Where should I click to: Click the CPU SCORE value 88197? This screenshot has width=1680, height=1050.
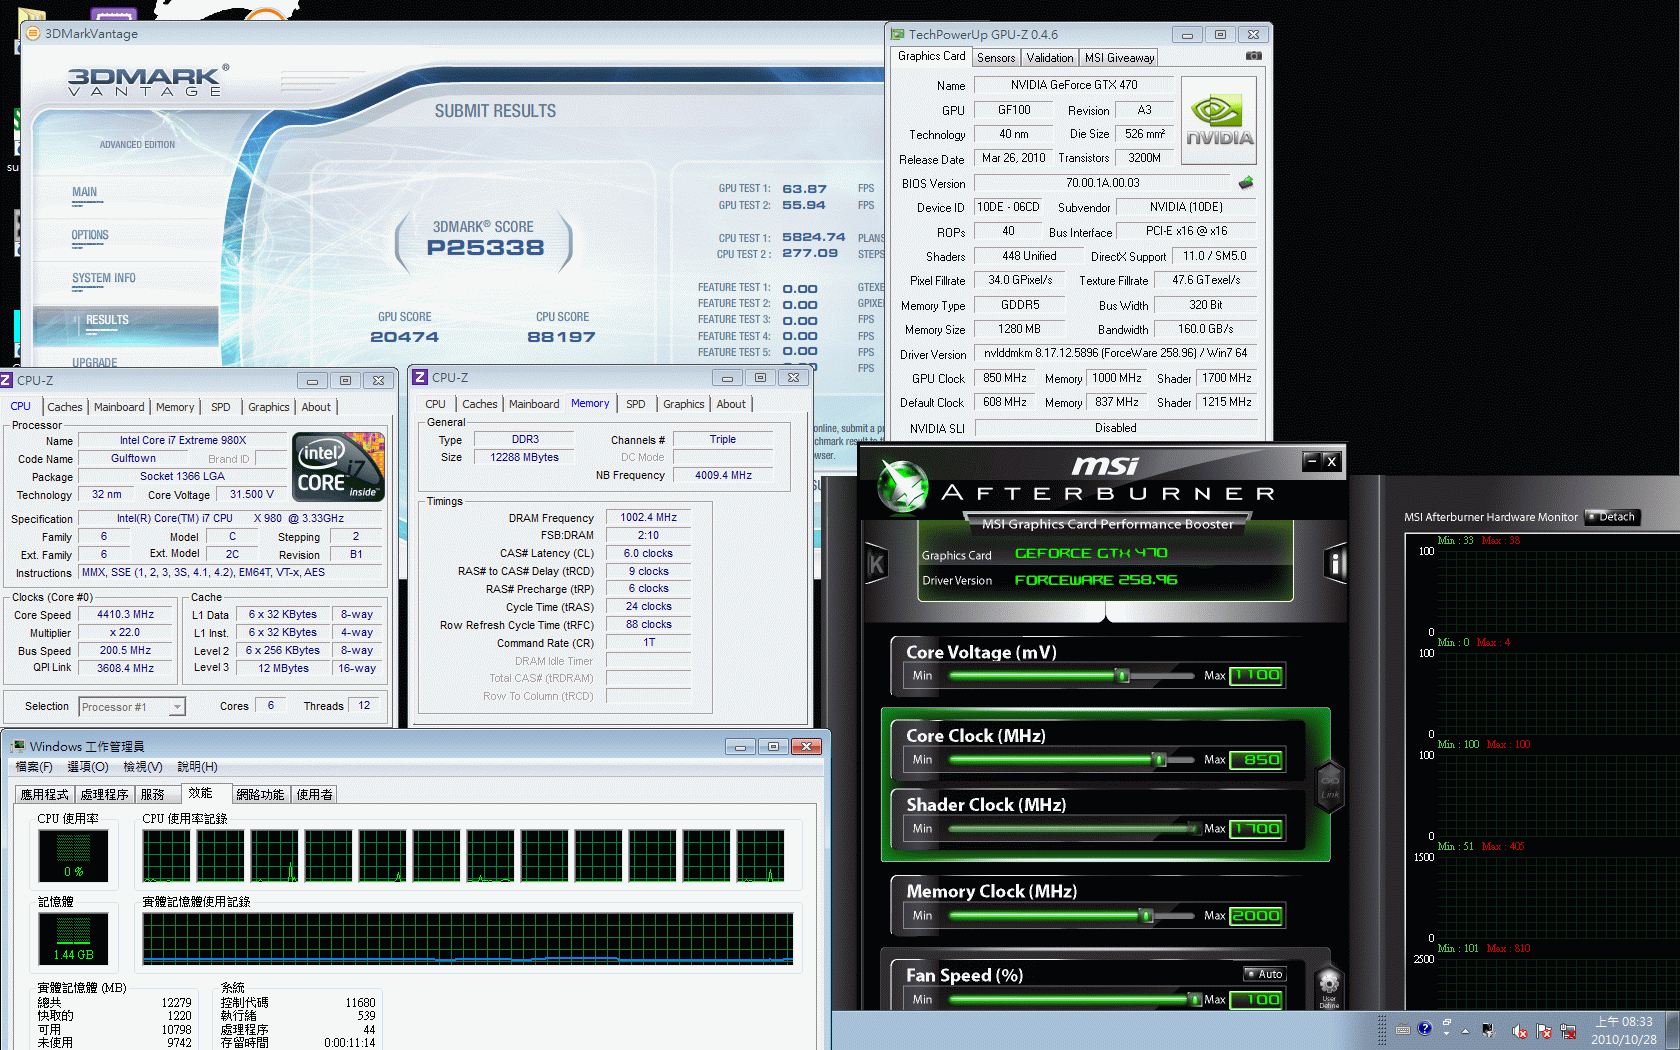[x=561, y=337]
